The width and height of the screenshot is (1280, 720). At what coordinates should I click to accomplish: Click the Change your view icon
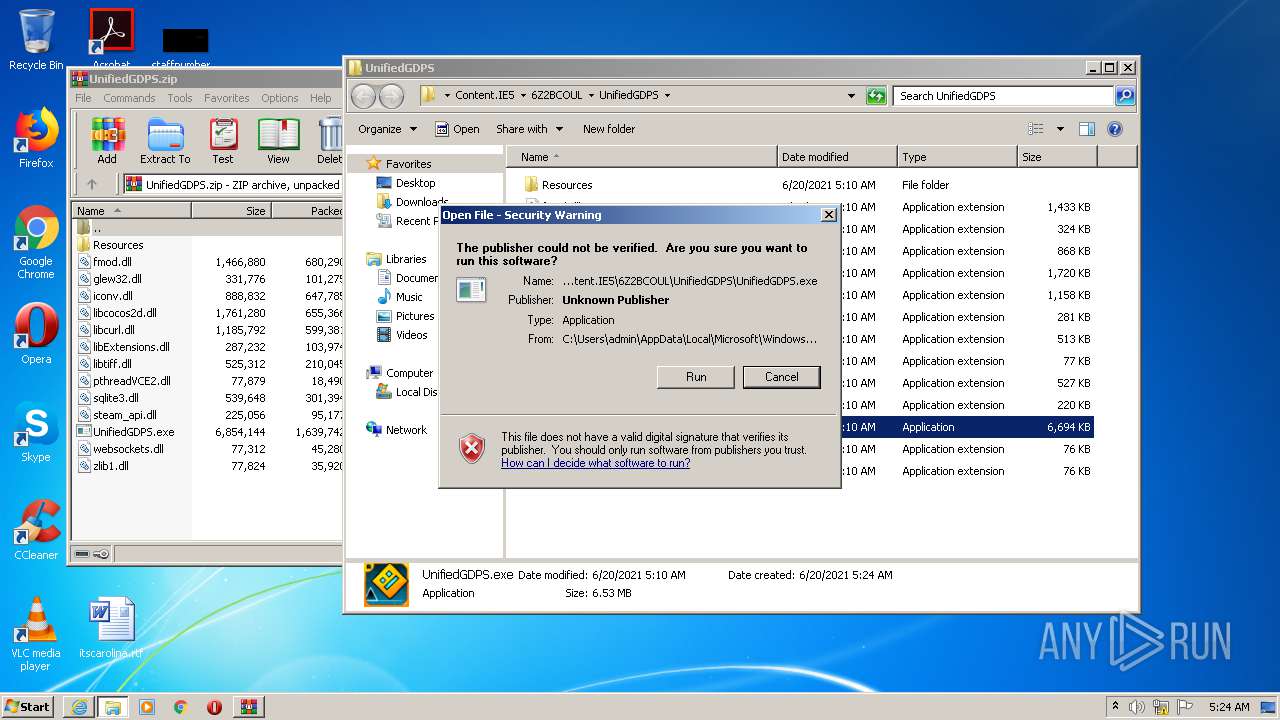[x=1036, y=129]
